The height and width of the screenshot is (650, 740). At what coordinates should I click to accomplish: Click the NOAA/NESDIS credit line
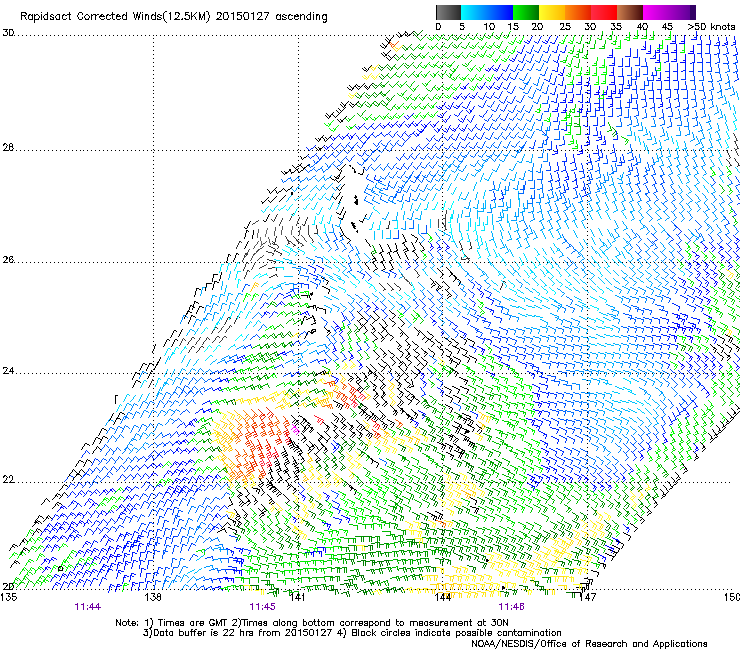click(589, 644)
